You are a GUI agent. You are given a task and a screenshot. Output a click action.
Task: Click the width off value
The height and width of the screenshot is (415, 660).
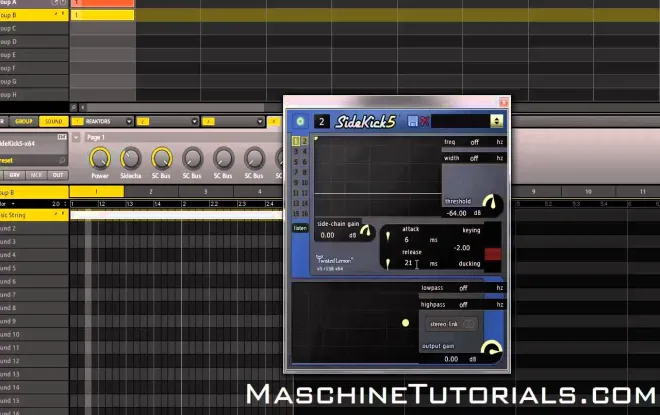click(x=474, y=158)
